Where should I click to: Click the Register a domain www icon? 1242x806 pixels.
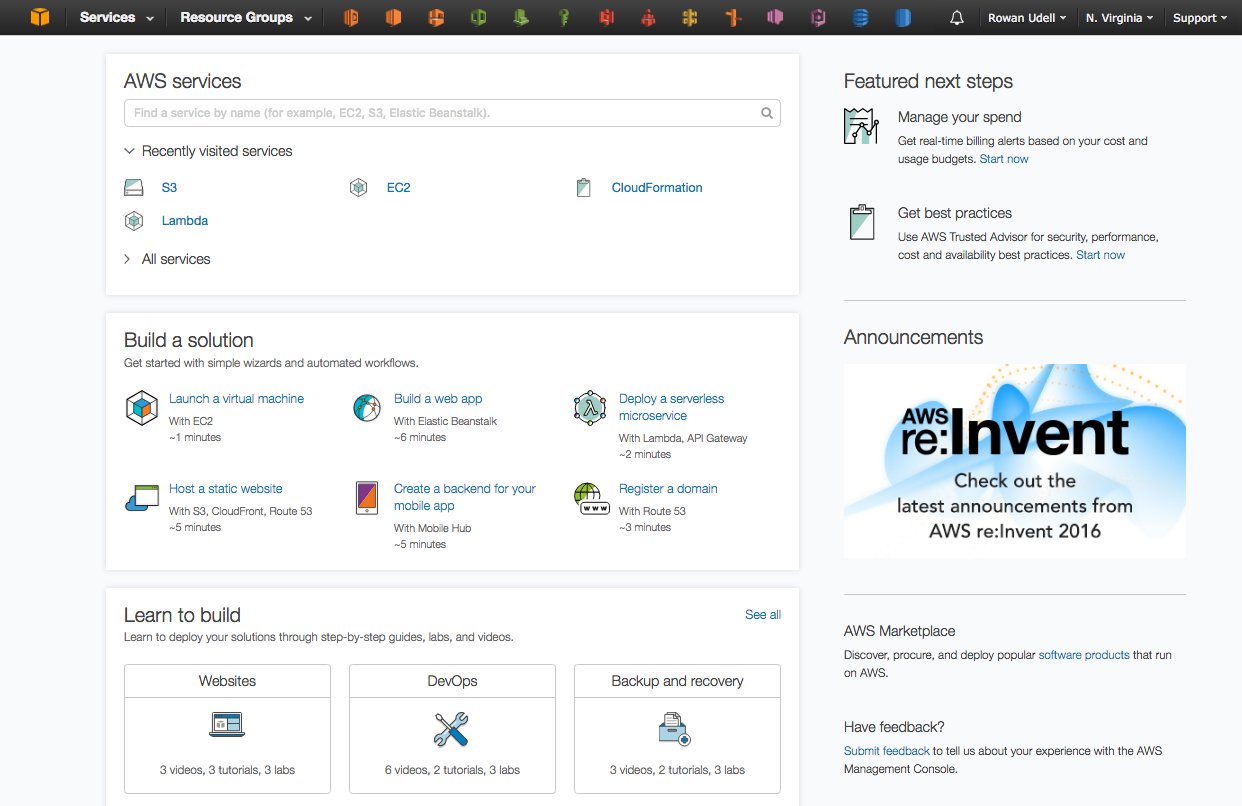pyautogui.click(x=592, y=498)
